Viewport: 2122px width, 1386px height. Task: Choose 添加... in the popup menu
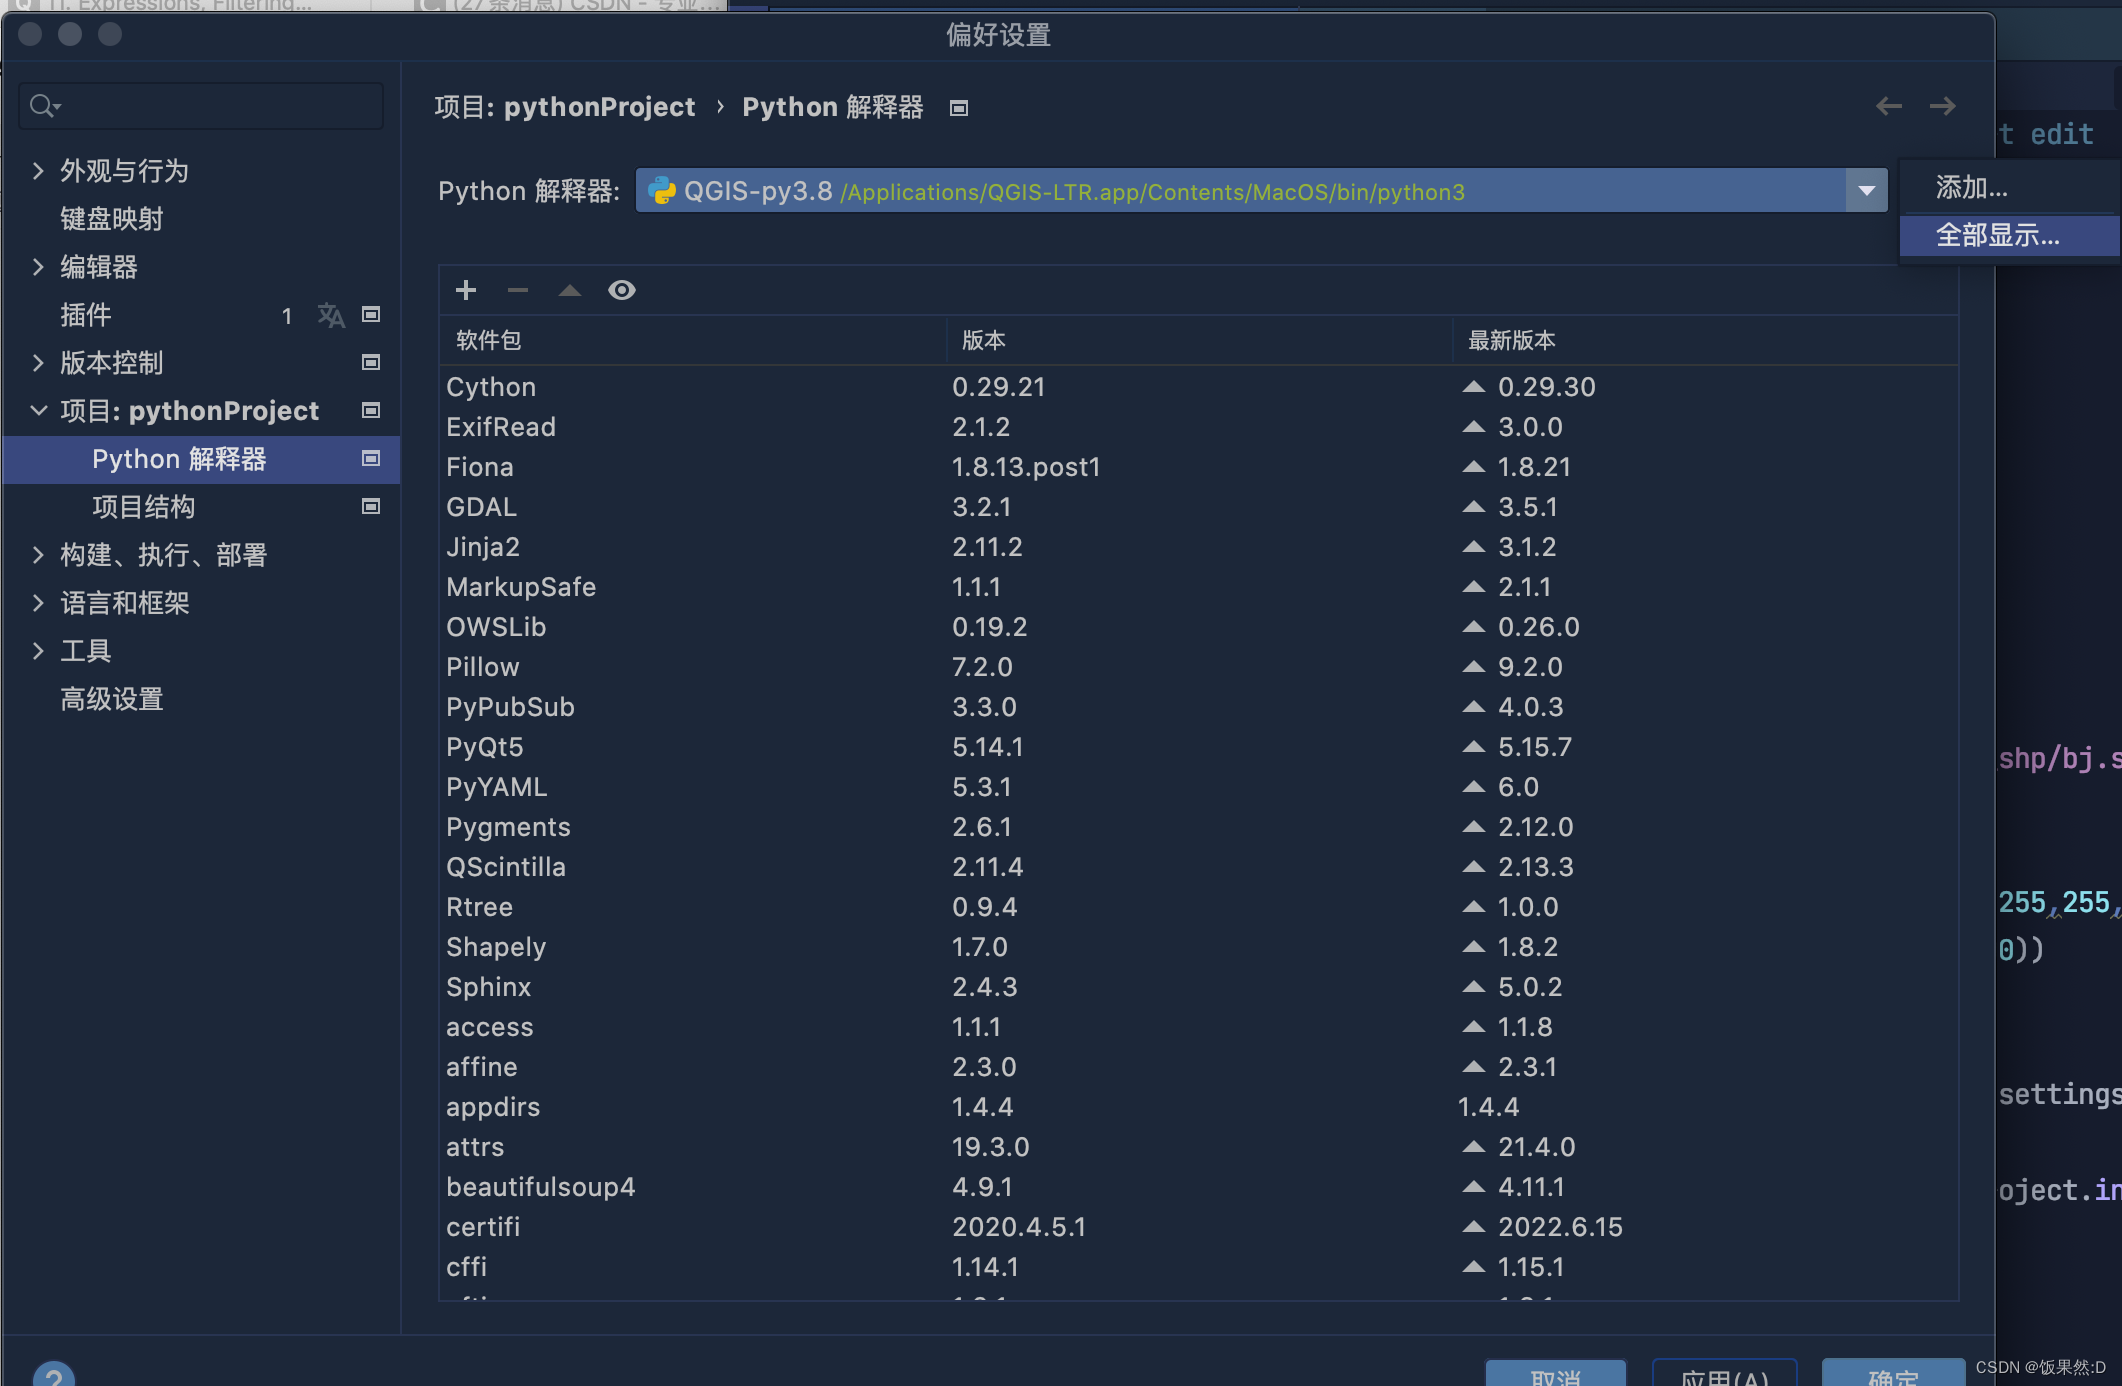tap(1971, 188)
